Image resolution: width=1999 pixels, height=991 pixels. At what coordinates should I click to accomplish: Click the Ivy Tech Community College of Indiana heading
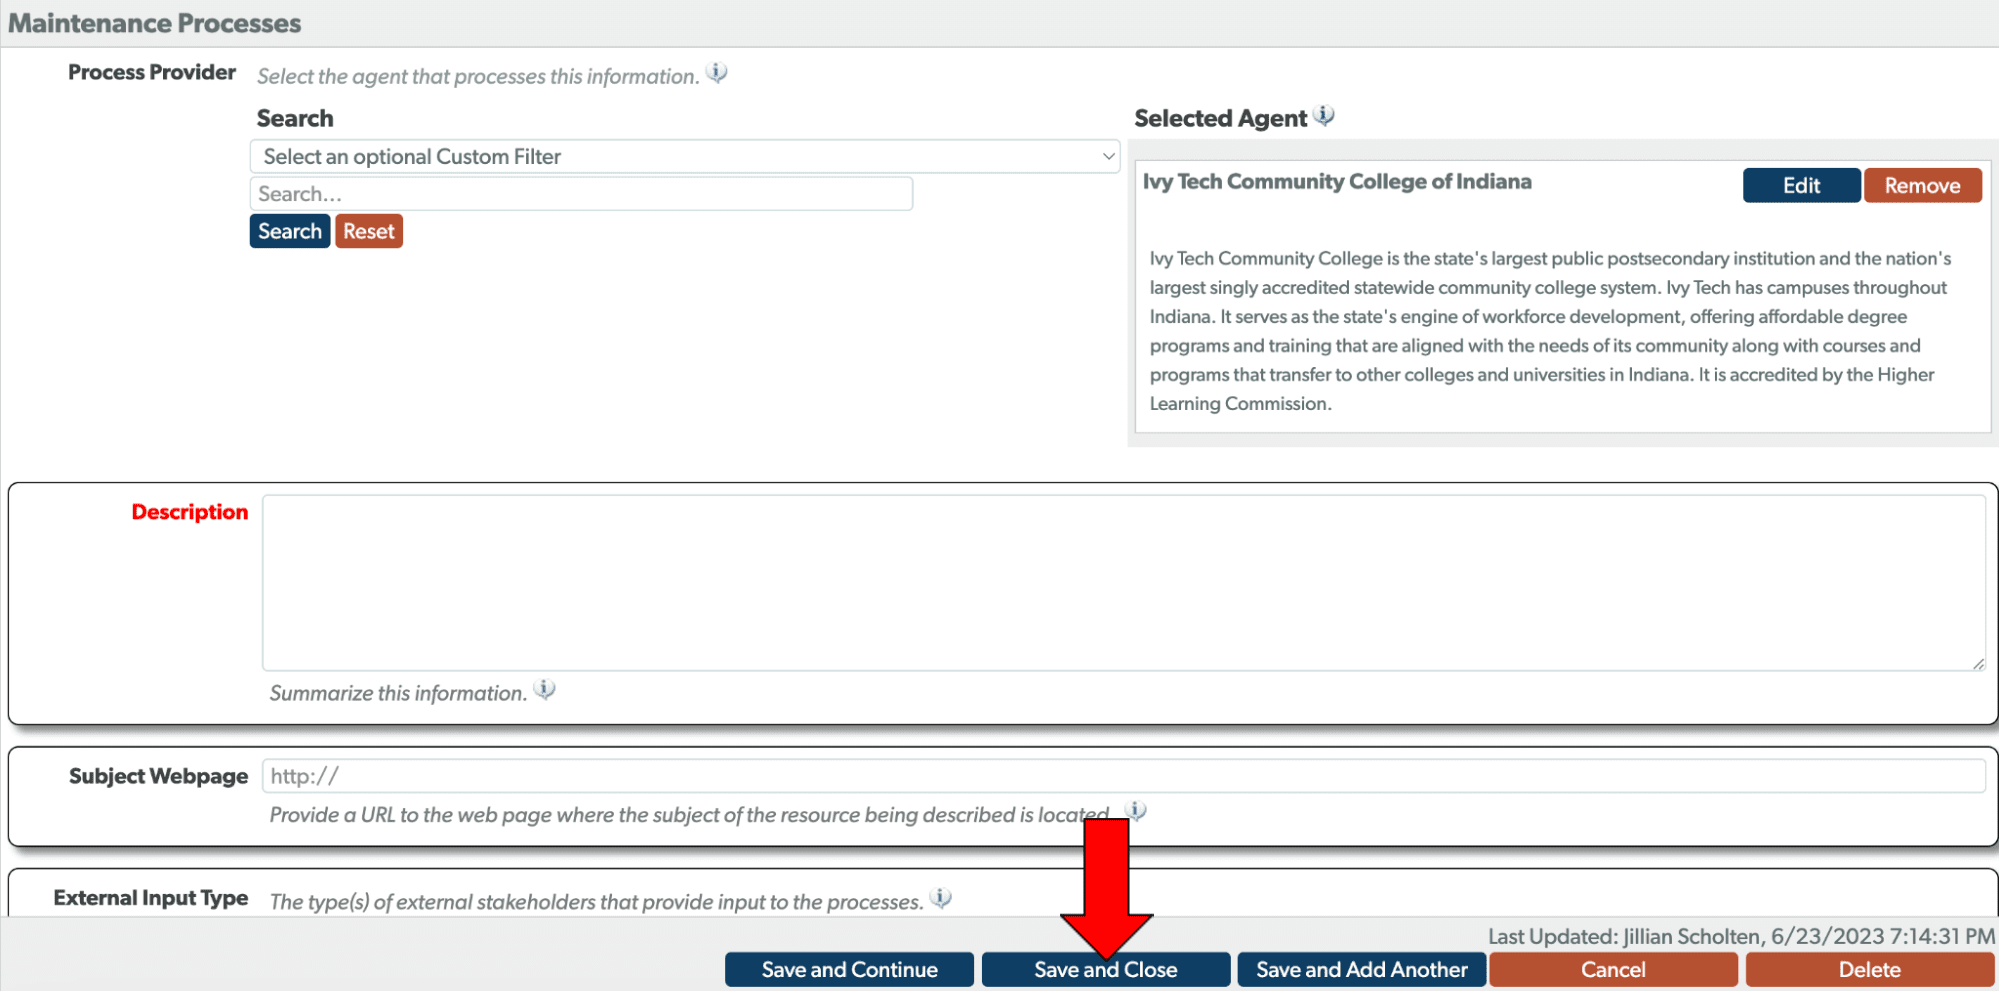(1337, 181)
